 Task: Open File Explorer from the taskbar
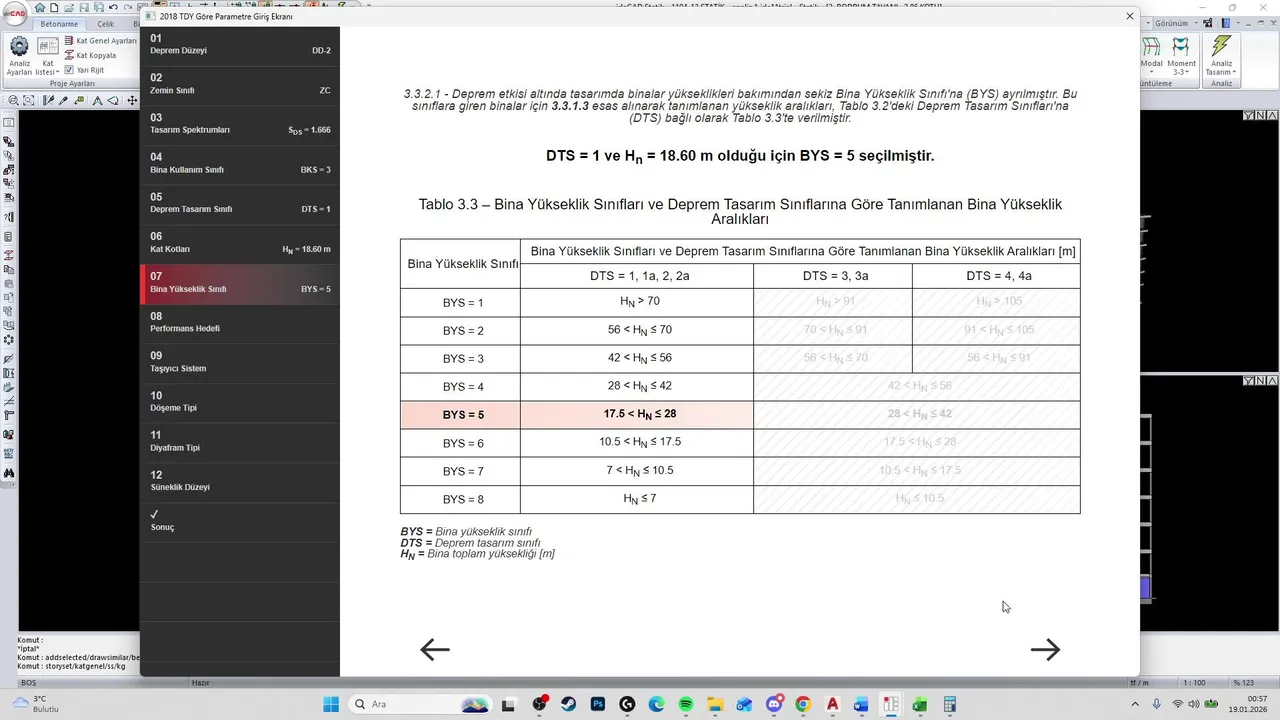pyautogui.click(x=715, y=704)
